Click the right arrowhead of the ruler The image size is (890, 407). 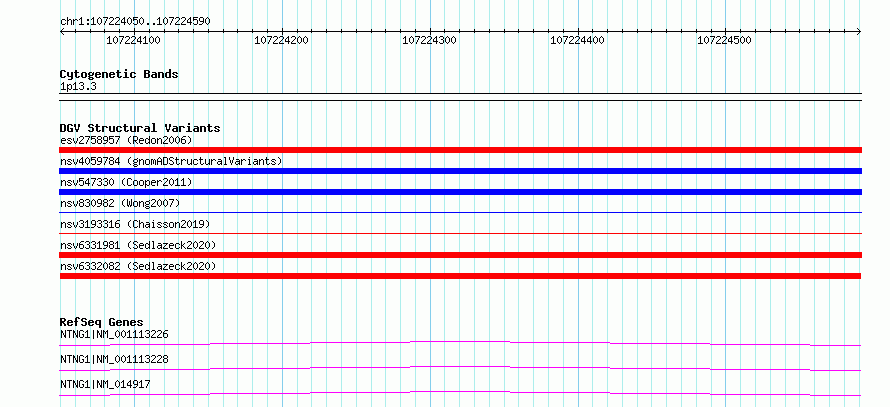(859, 32)
